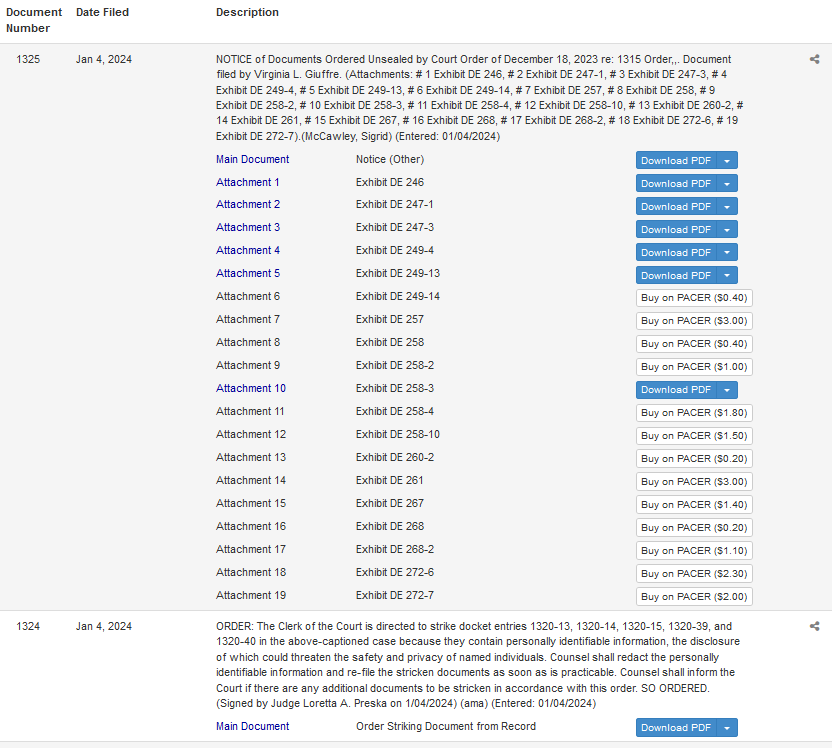The image size is (837, 748).
Task: Expand download options for Exhibit DE 258-3
Action: 727,390
